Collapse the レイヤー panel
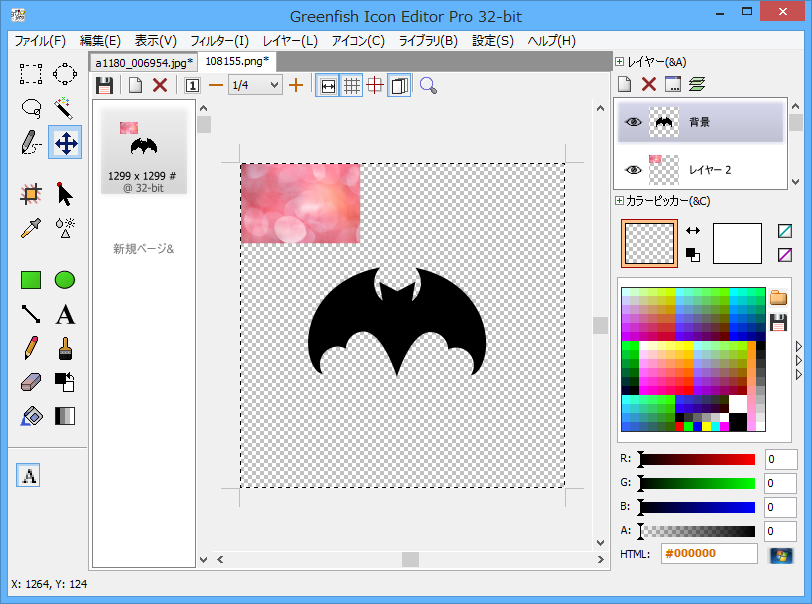 (x=620, y=62)
